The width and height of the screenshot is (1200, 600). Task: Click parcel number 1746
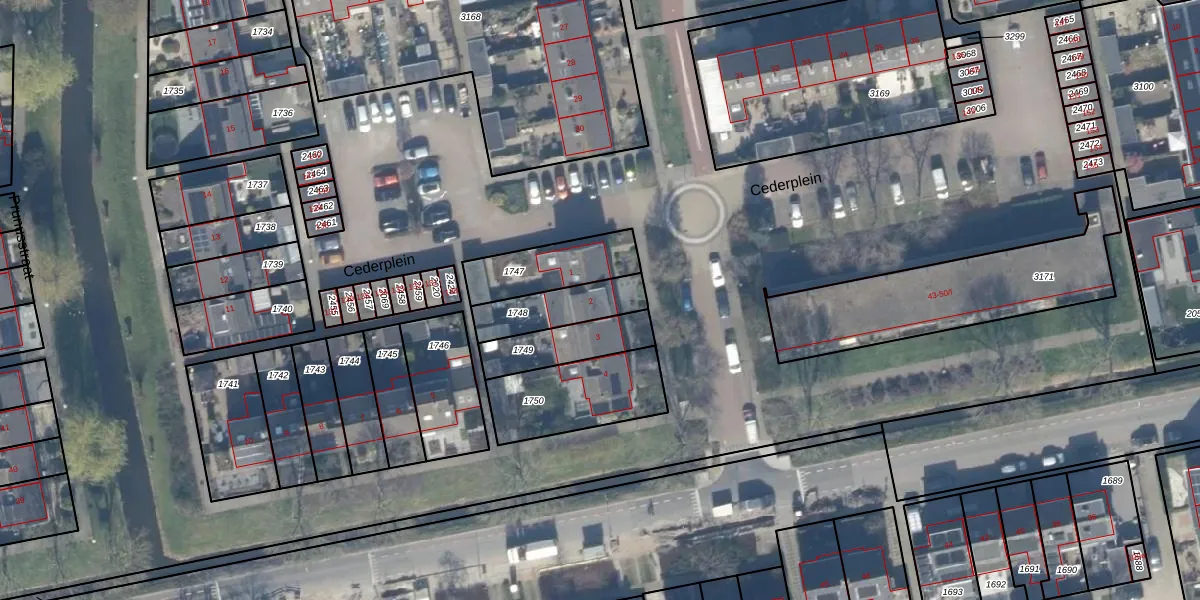[438, 345]
